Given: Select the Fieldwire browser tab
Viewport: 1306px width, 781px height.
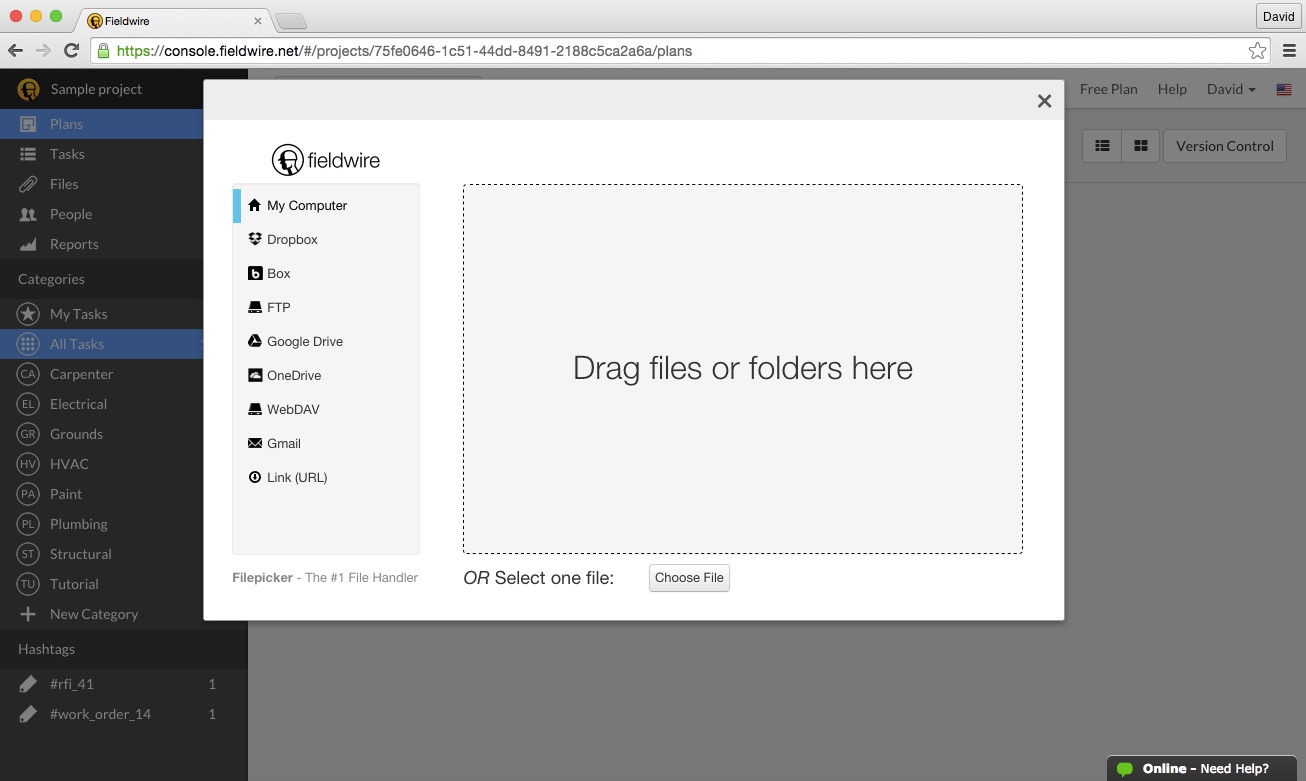Looking at the screenshot, I should tap(175, 20).
